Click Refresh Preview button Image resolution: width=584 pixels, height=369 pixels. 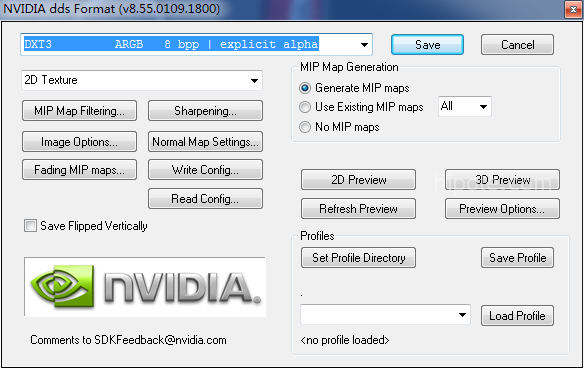[358, 209]
